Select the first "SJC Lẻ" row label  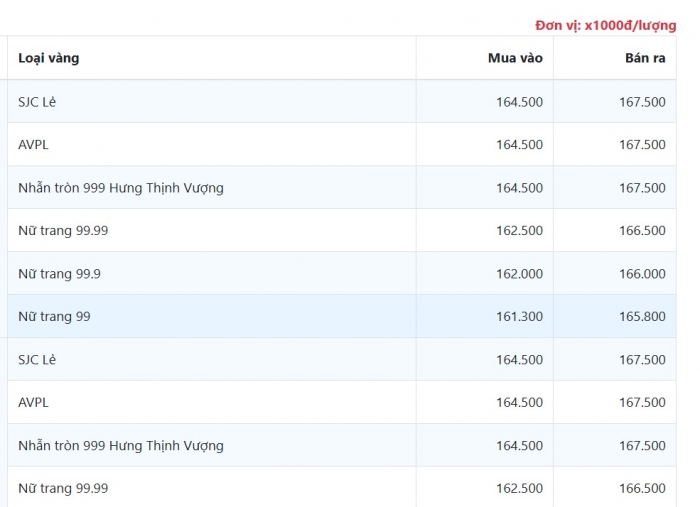click(37, 101)
